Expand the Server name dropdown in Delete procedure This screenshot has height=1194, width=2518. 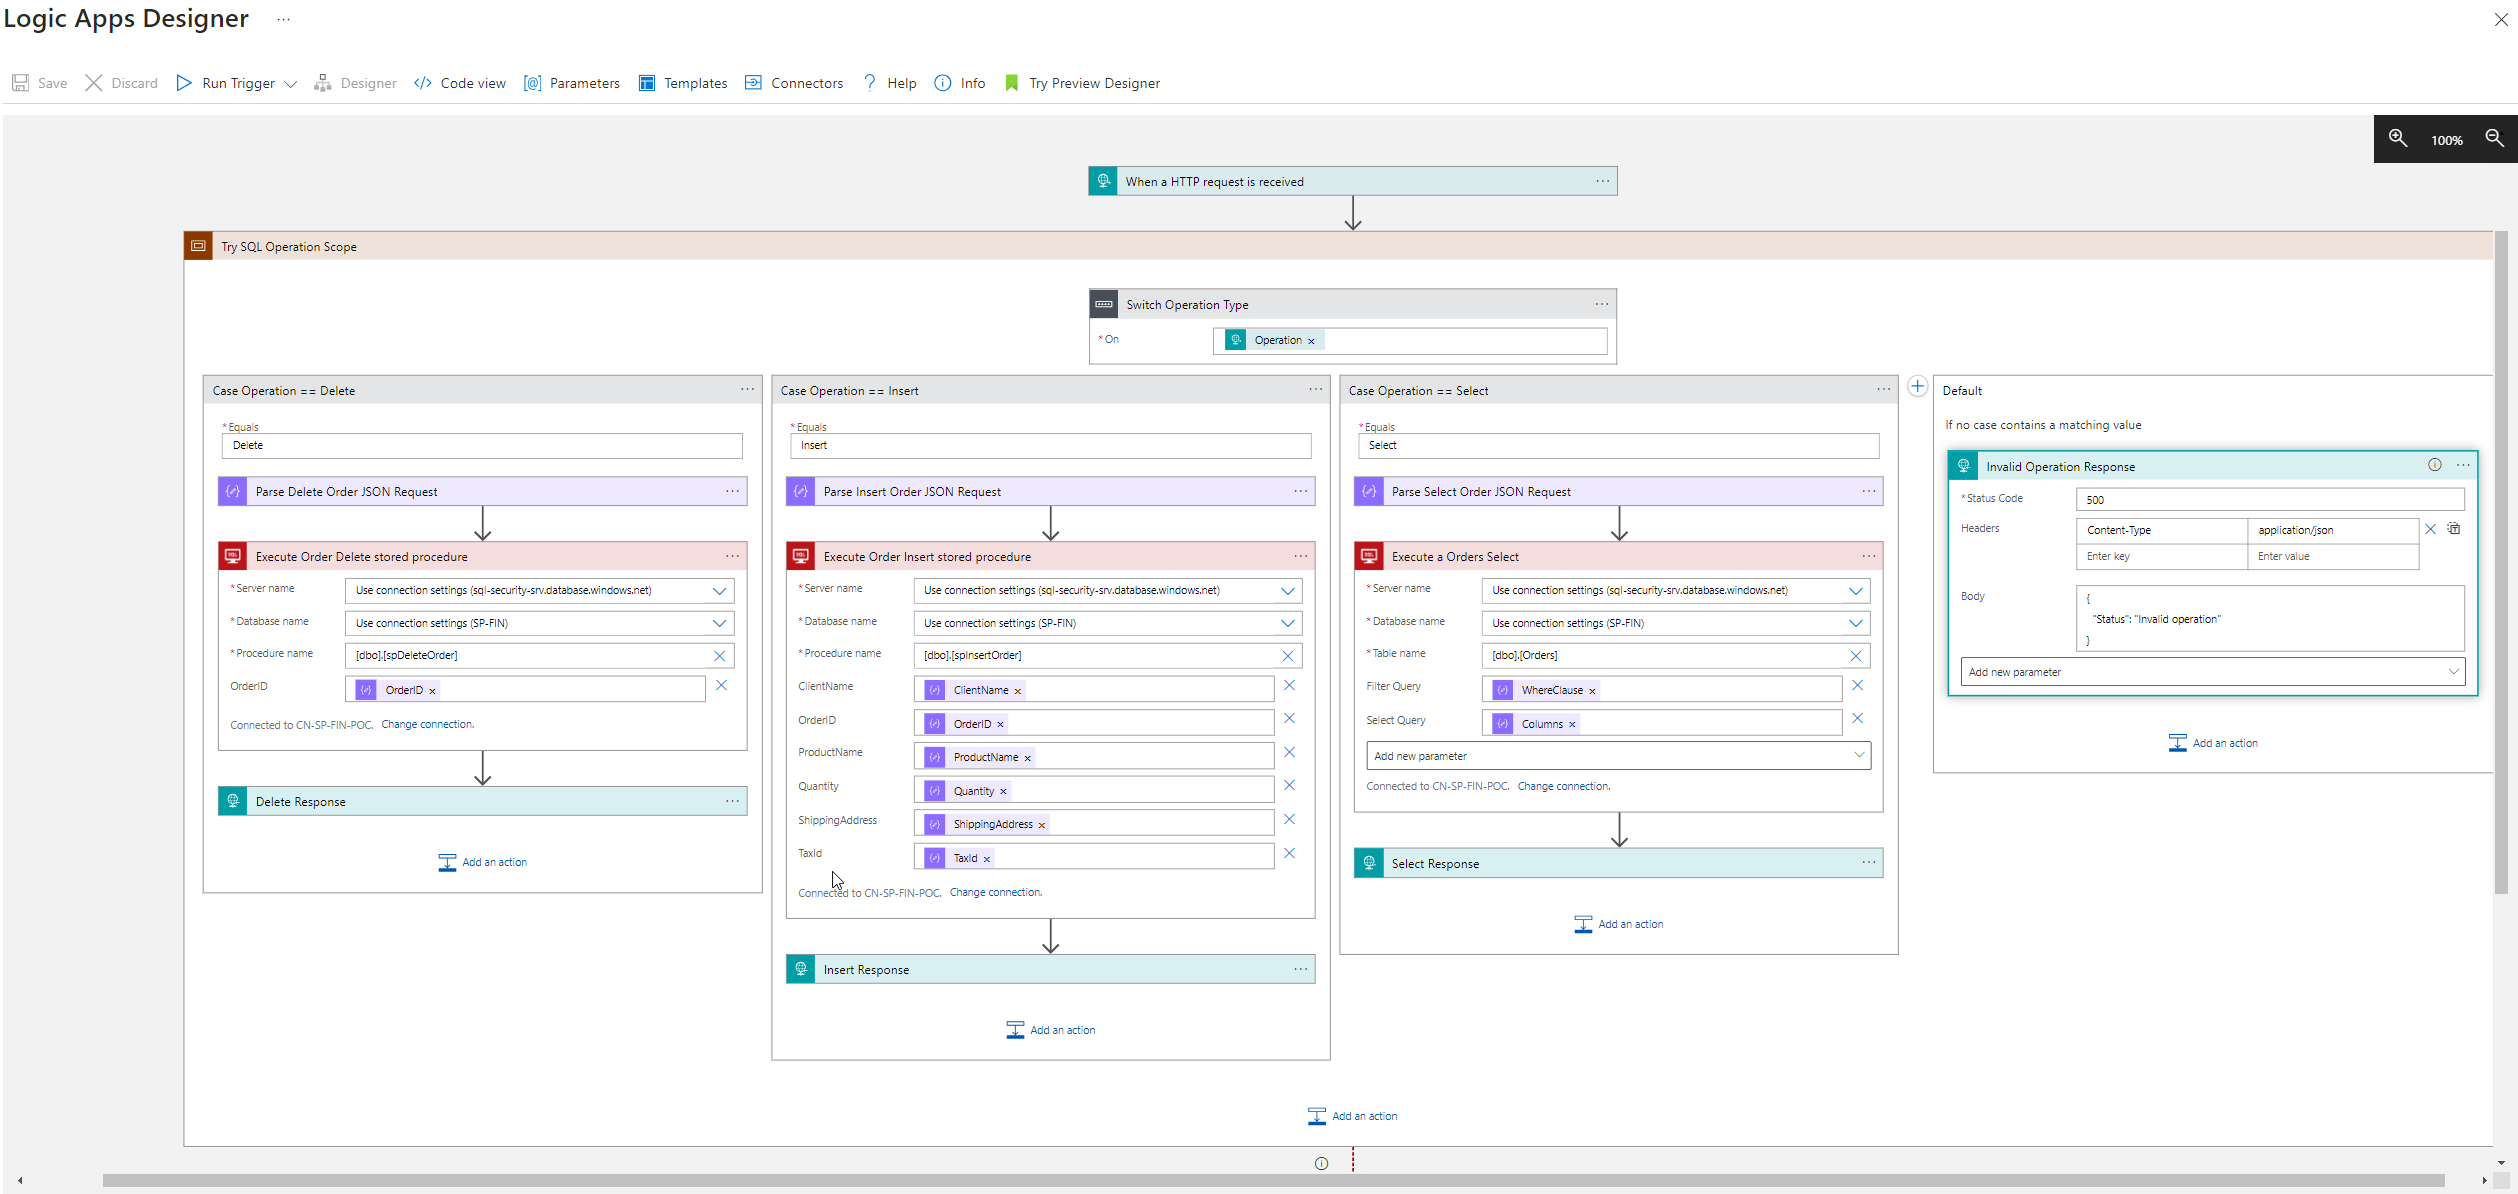pos(719,590)
